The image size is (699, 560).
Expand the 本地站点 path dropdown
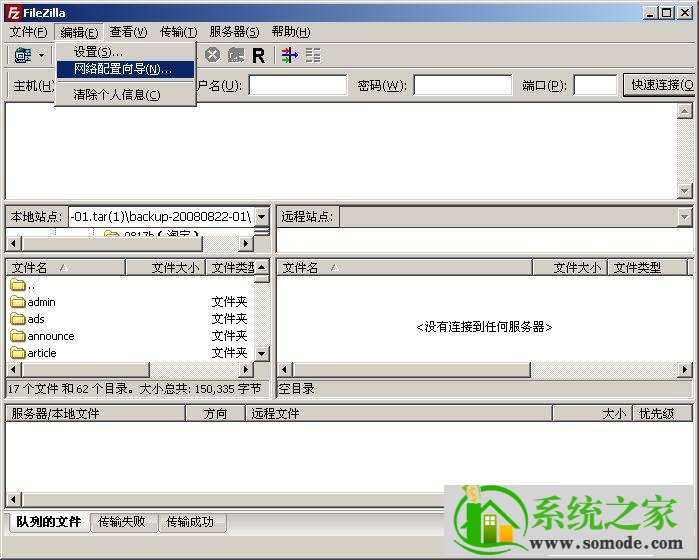(262, 217)
